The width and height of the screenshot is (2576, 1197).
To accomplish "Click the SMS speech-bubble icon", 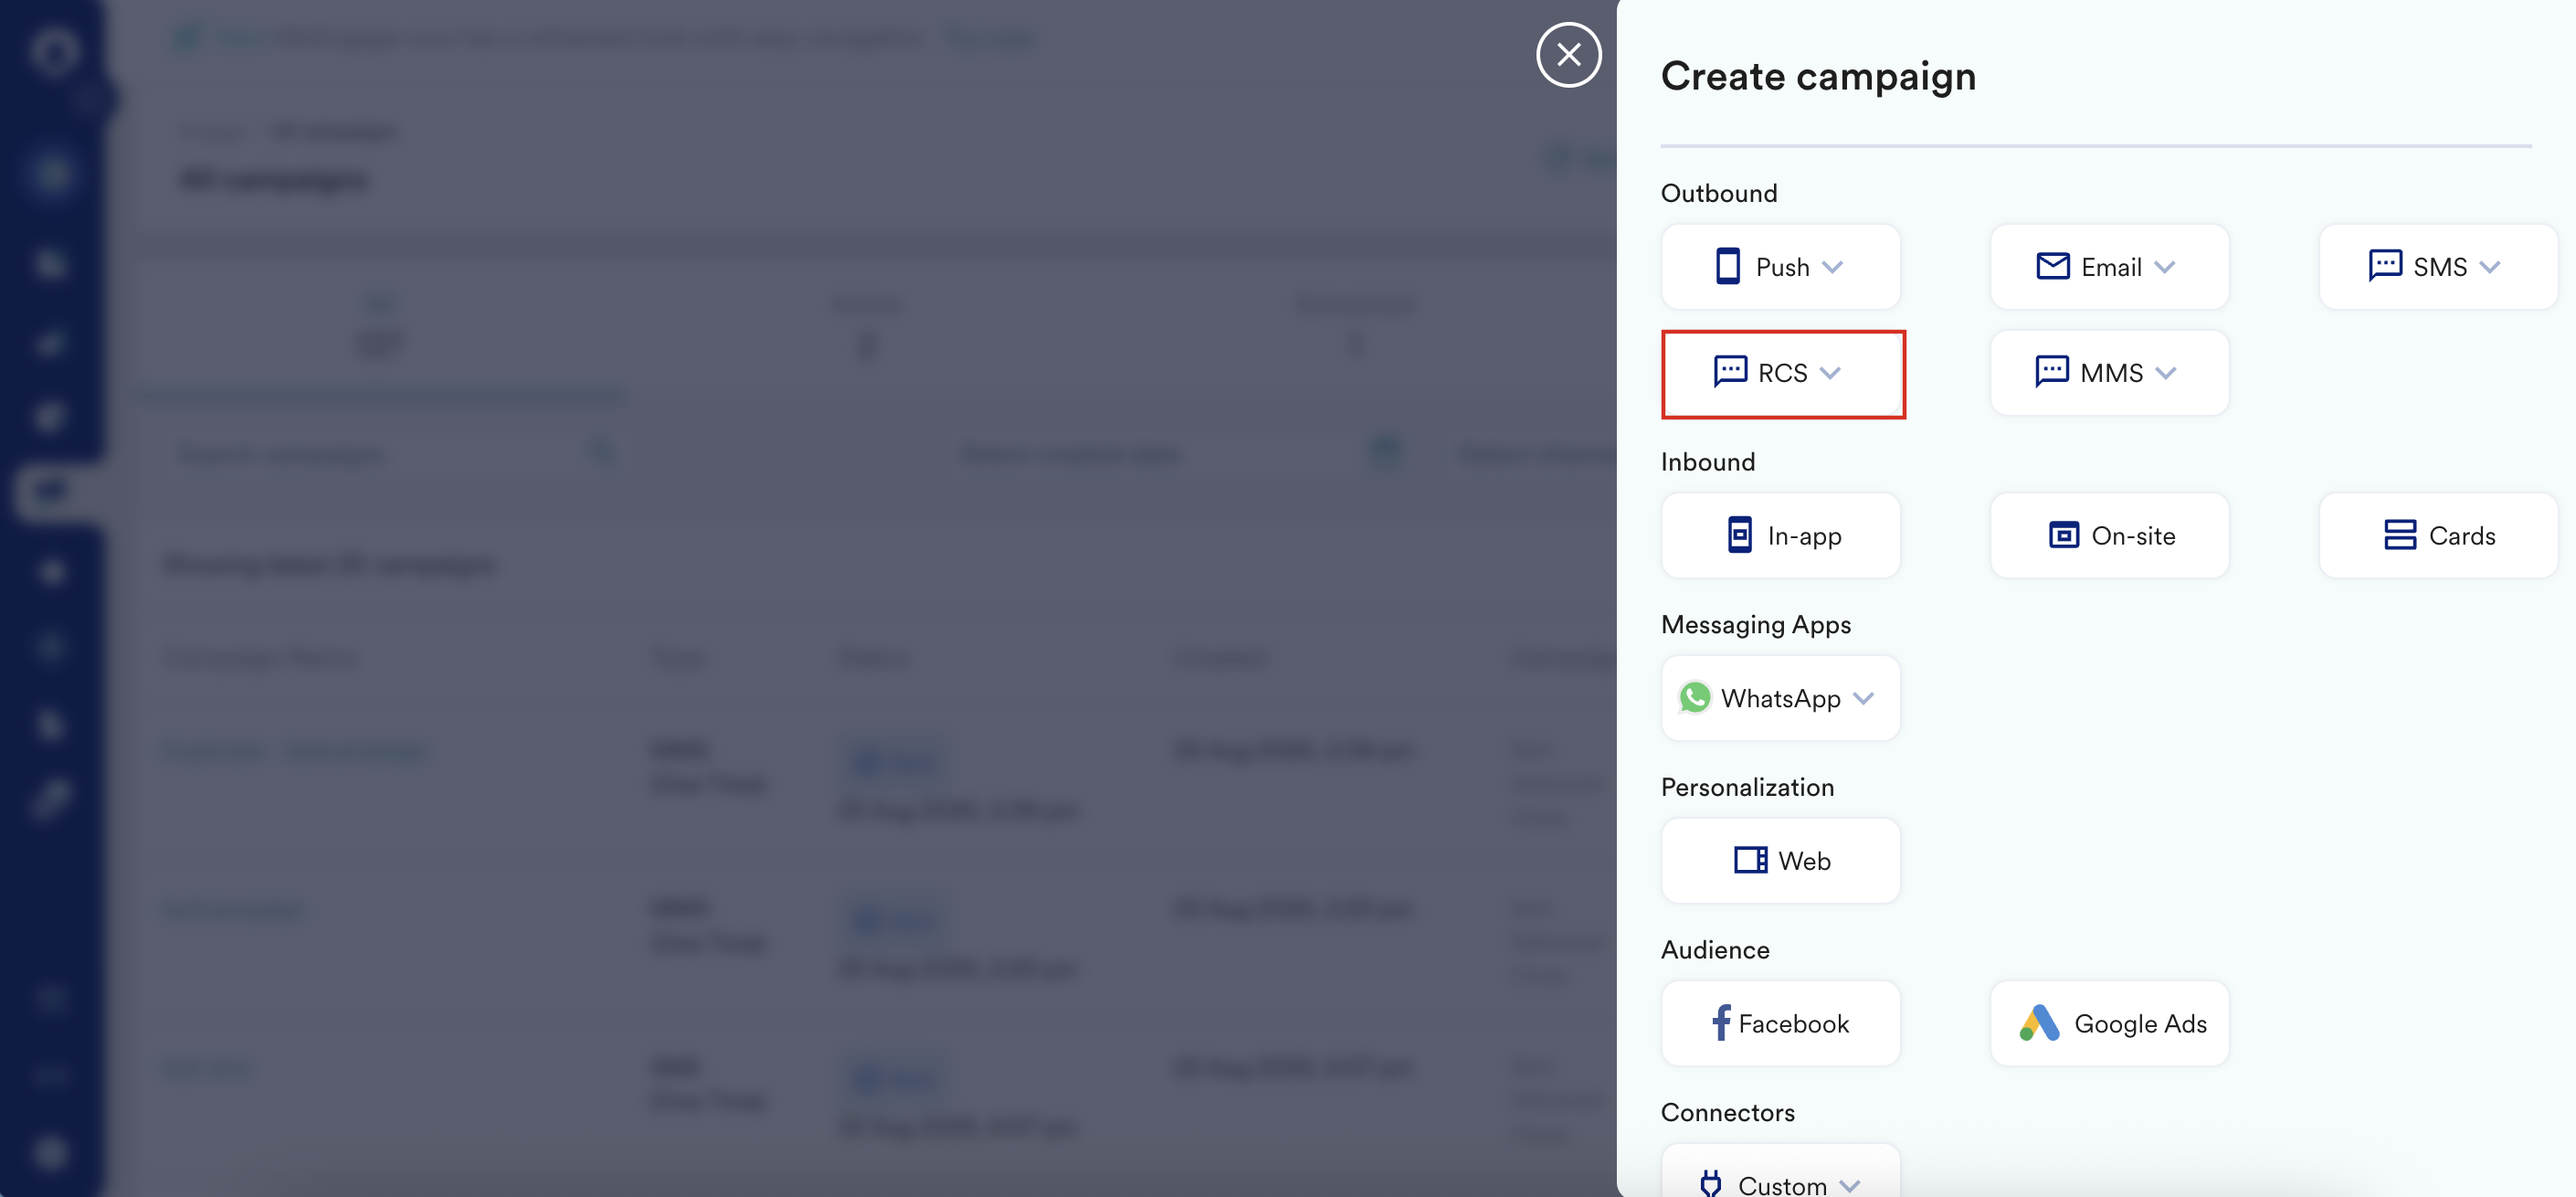I will click(x=2384, y=266).
